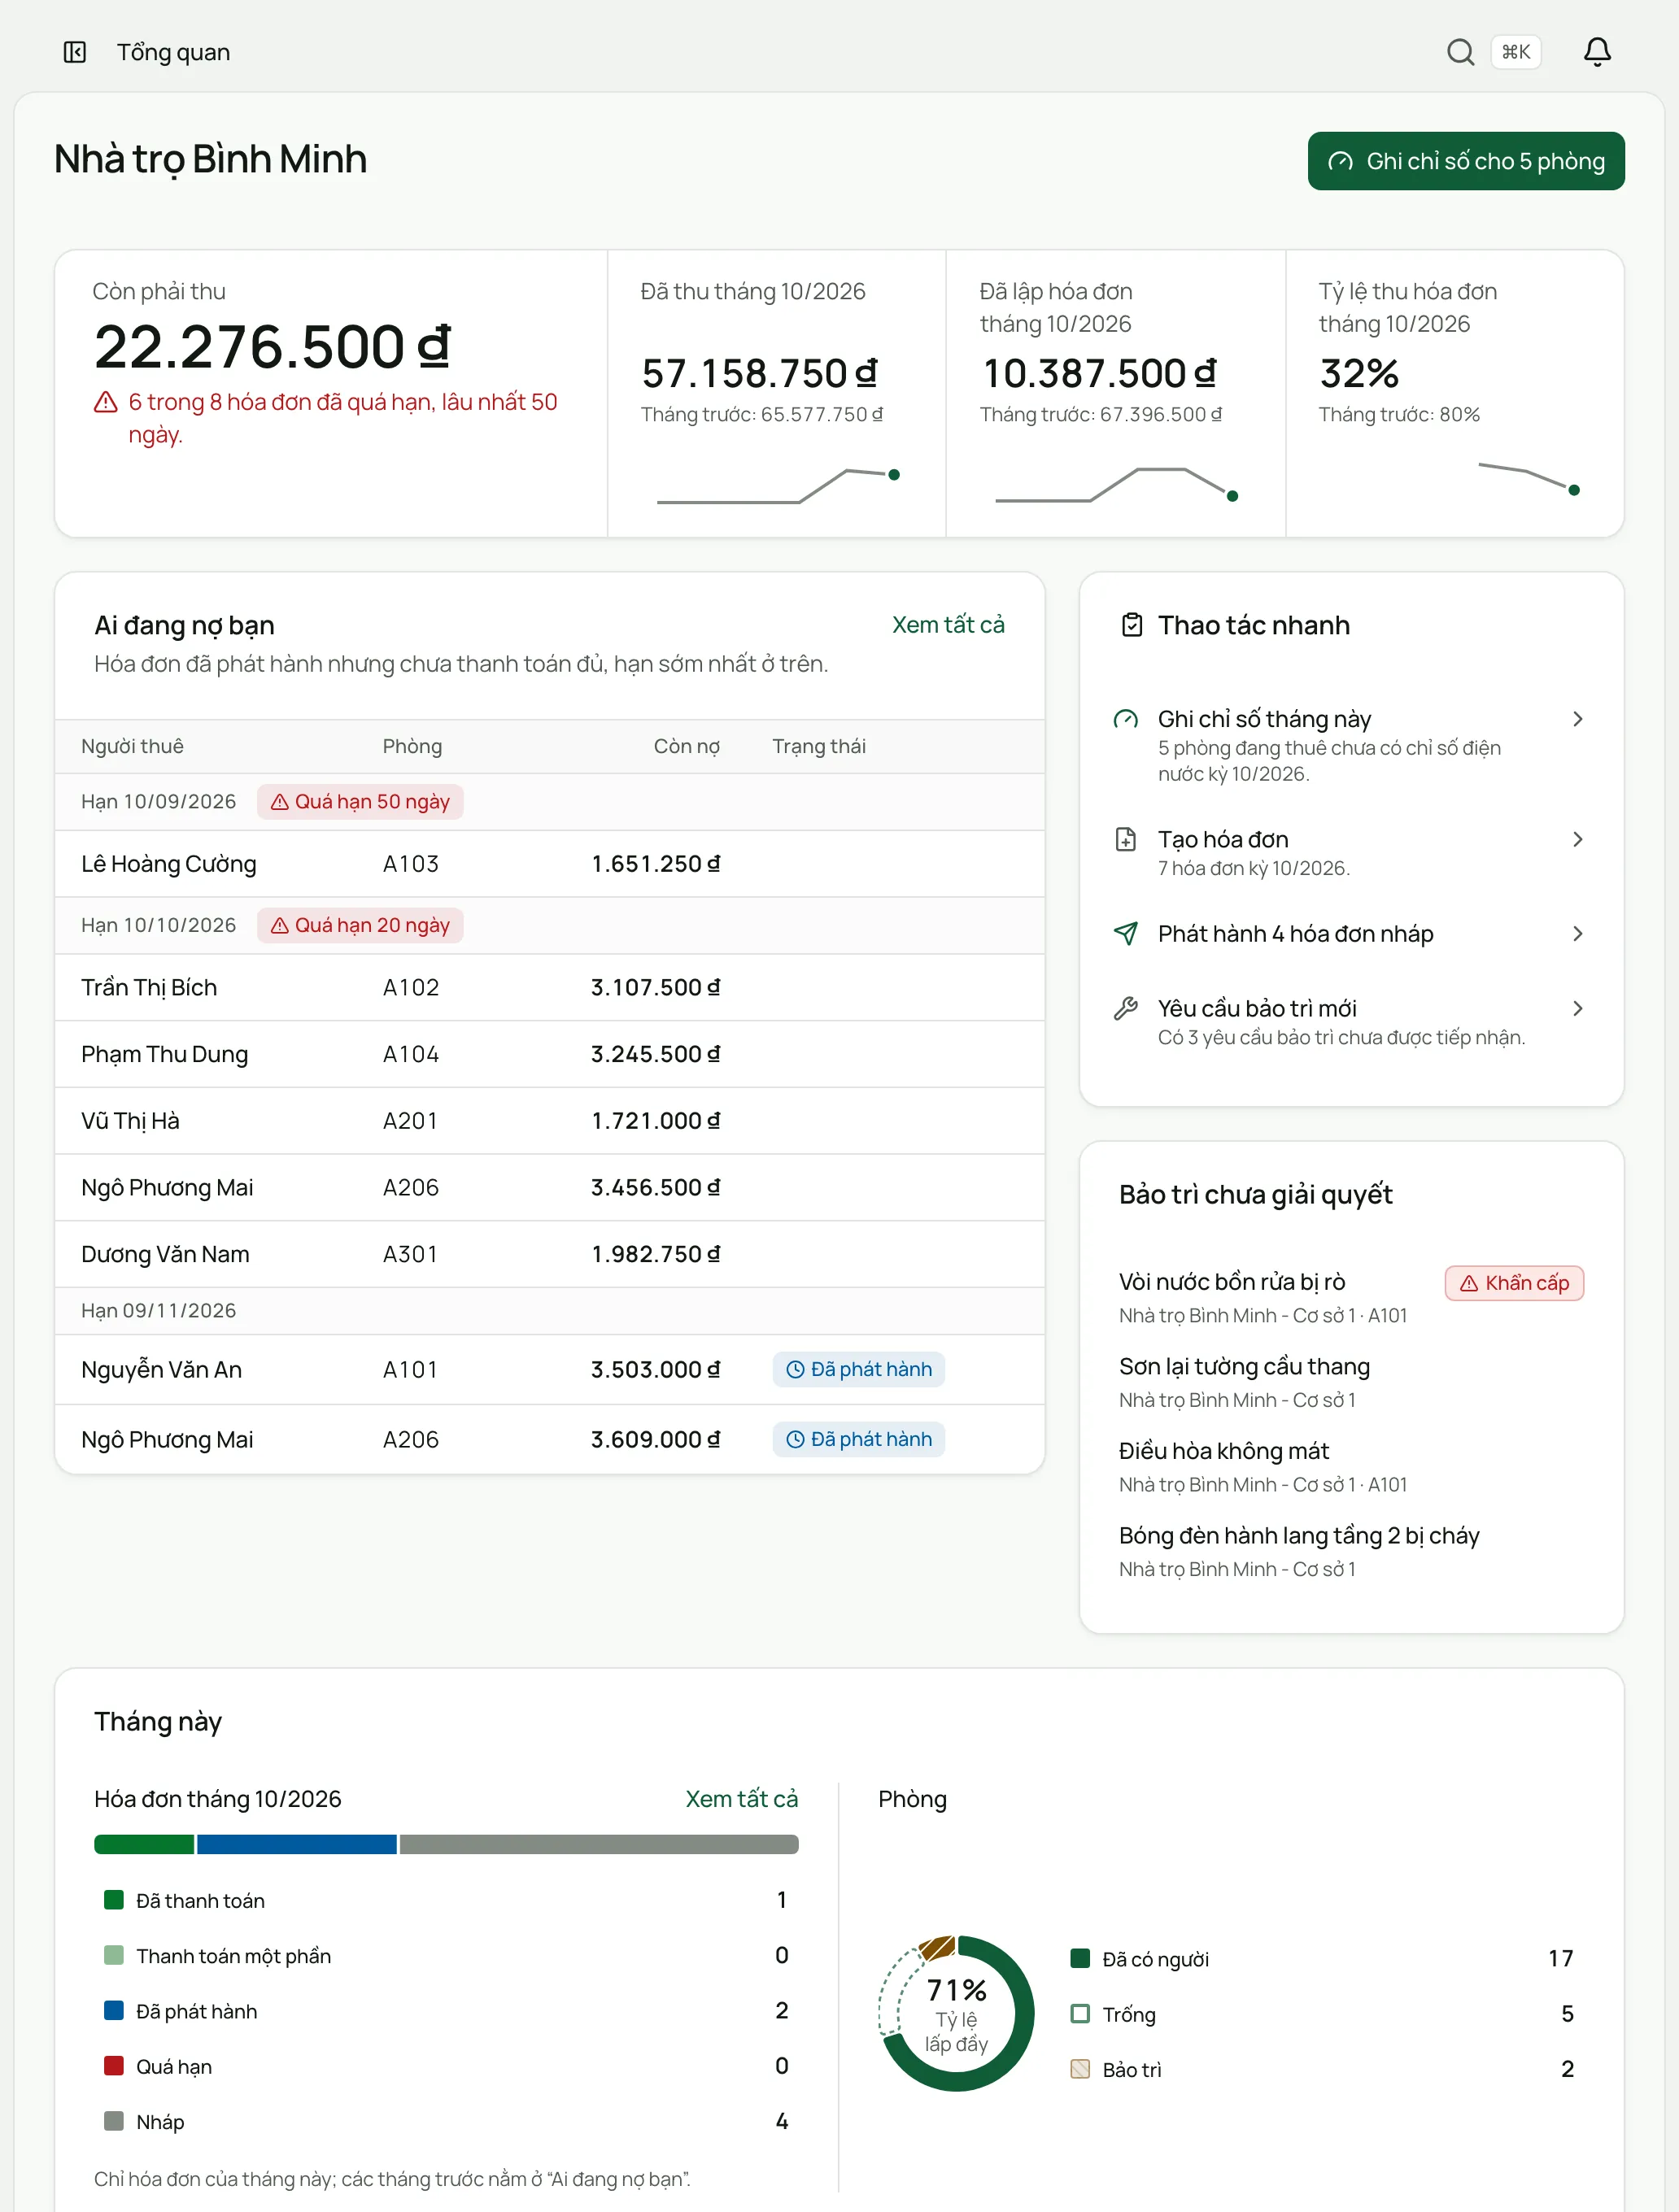Click the blue segment of invoice bar
Image resolution: width=1679 pixels, height=2212 pixels.
297,1845
